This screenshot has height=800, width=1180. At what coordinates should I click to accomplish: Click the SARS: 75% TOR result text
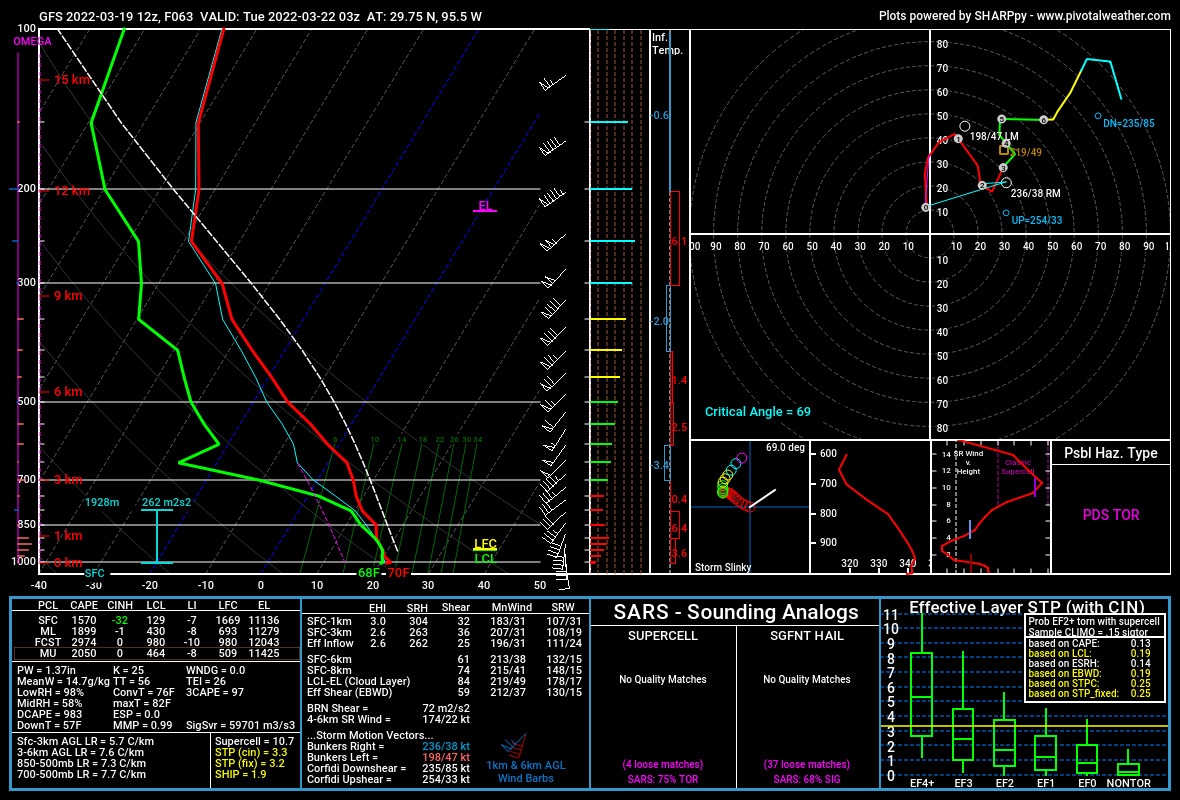coord(663,780)
